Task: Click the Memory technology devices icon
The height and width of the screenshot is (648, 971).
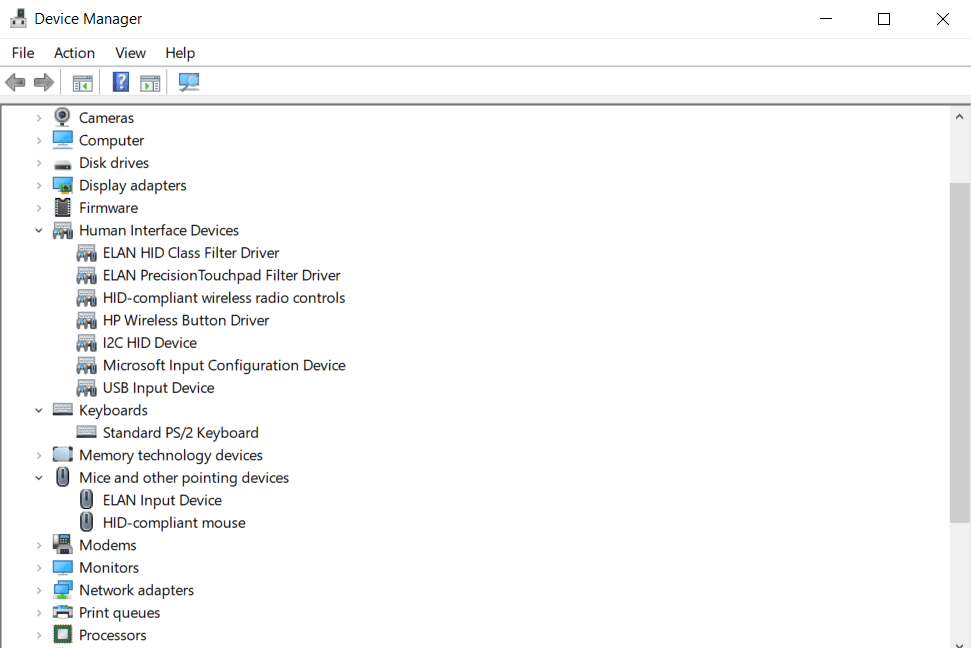Action: coord(63,455)
